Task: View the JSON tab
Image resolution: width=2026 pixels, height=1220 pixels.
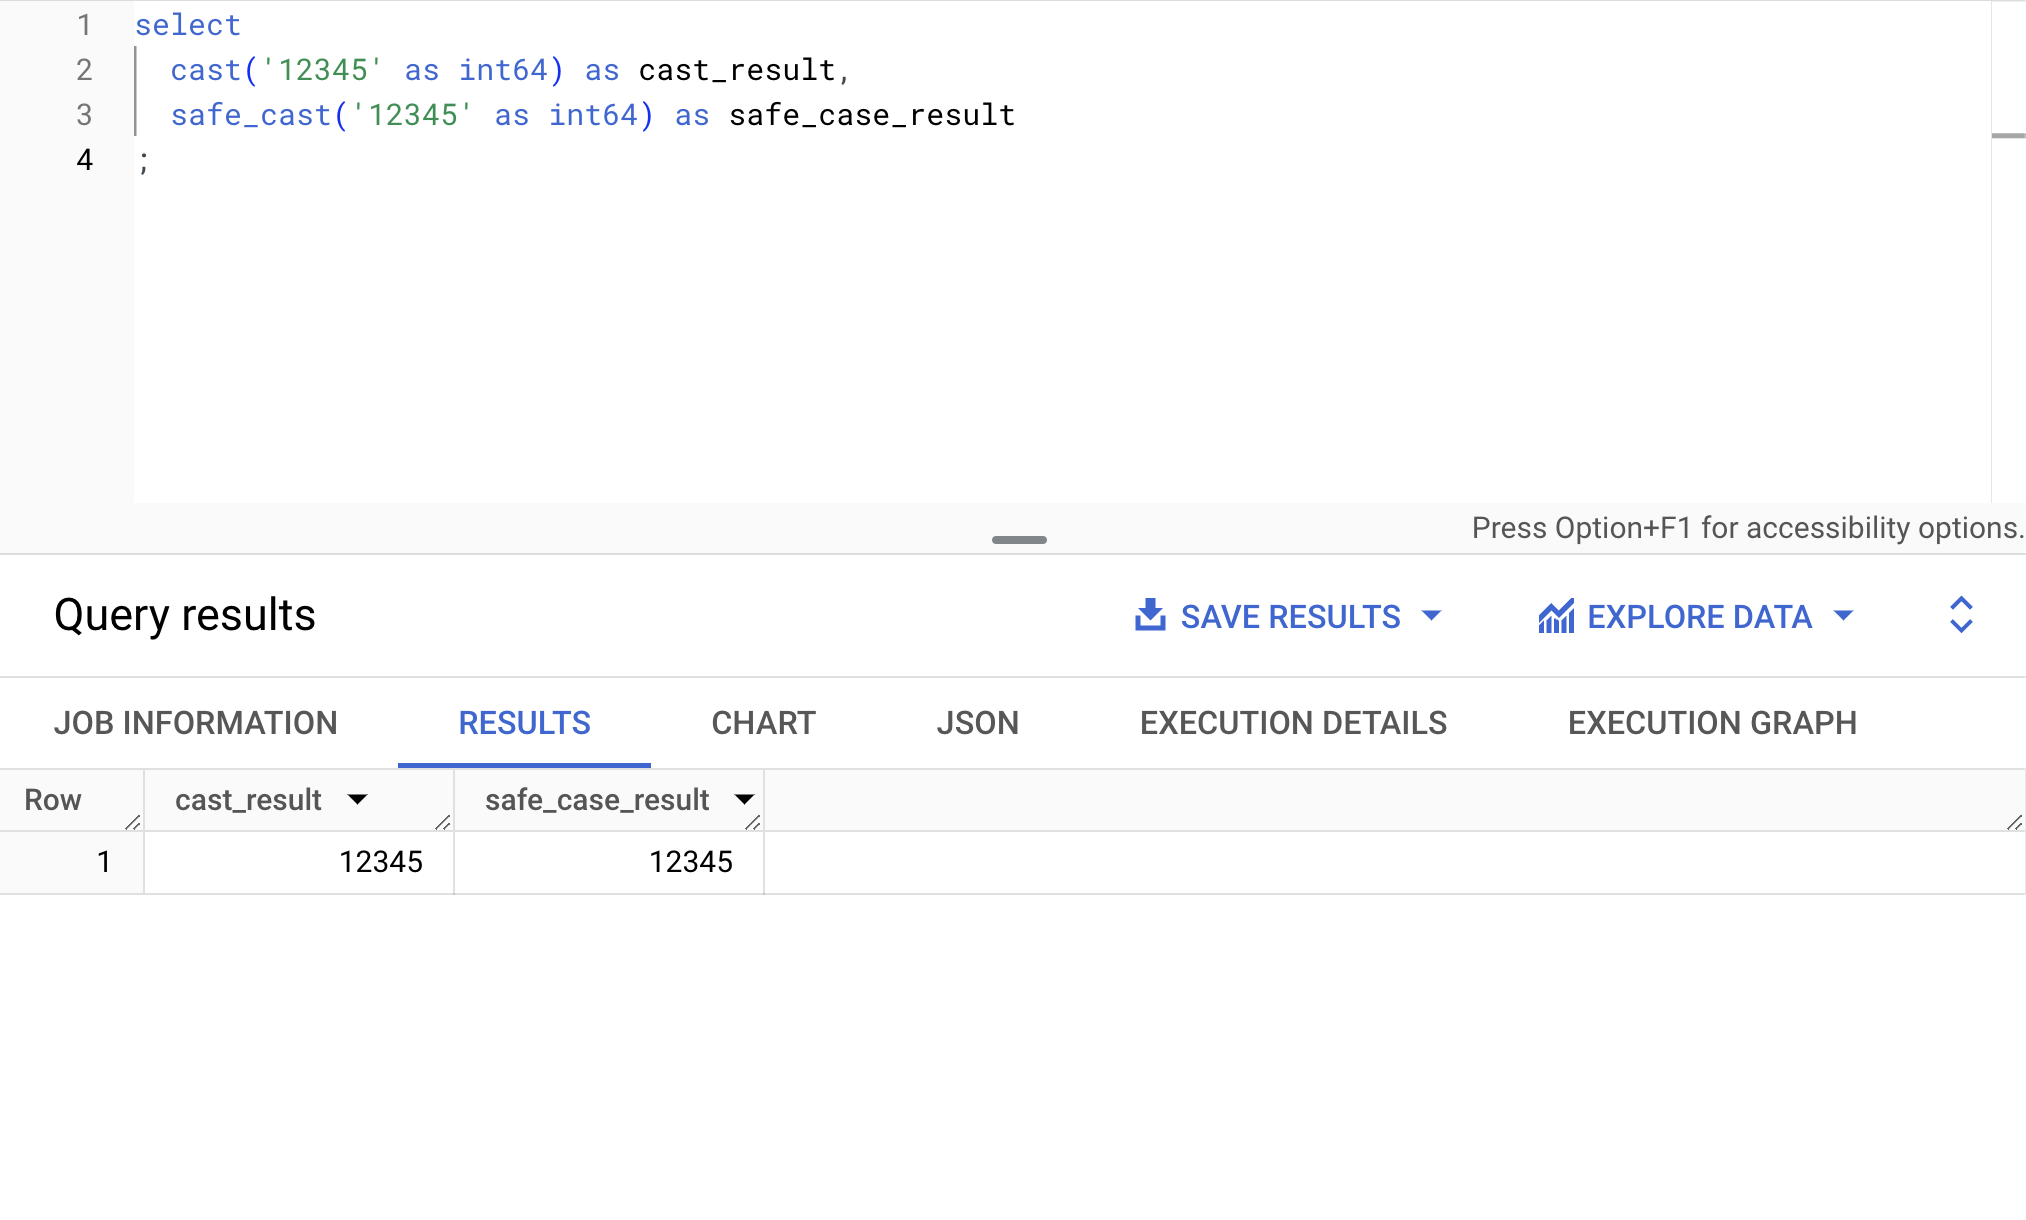Action: (x=977, y=723)
